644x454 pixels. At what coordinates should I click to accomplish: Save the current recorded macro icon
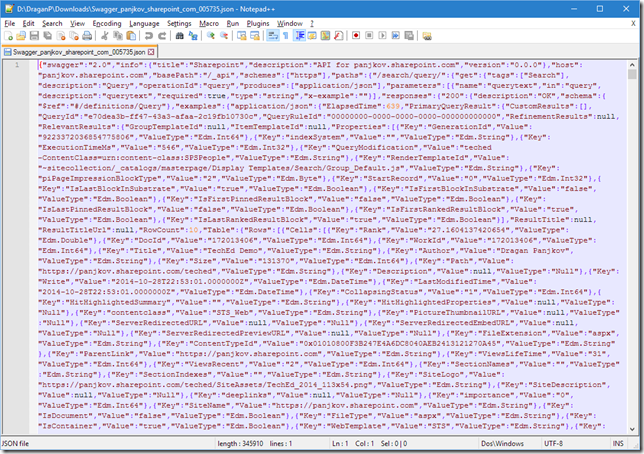coord(409,36)
